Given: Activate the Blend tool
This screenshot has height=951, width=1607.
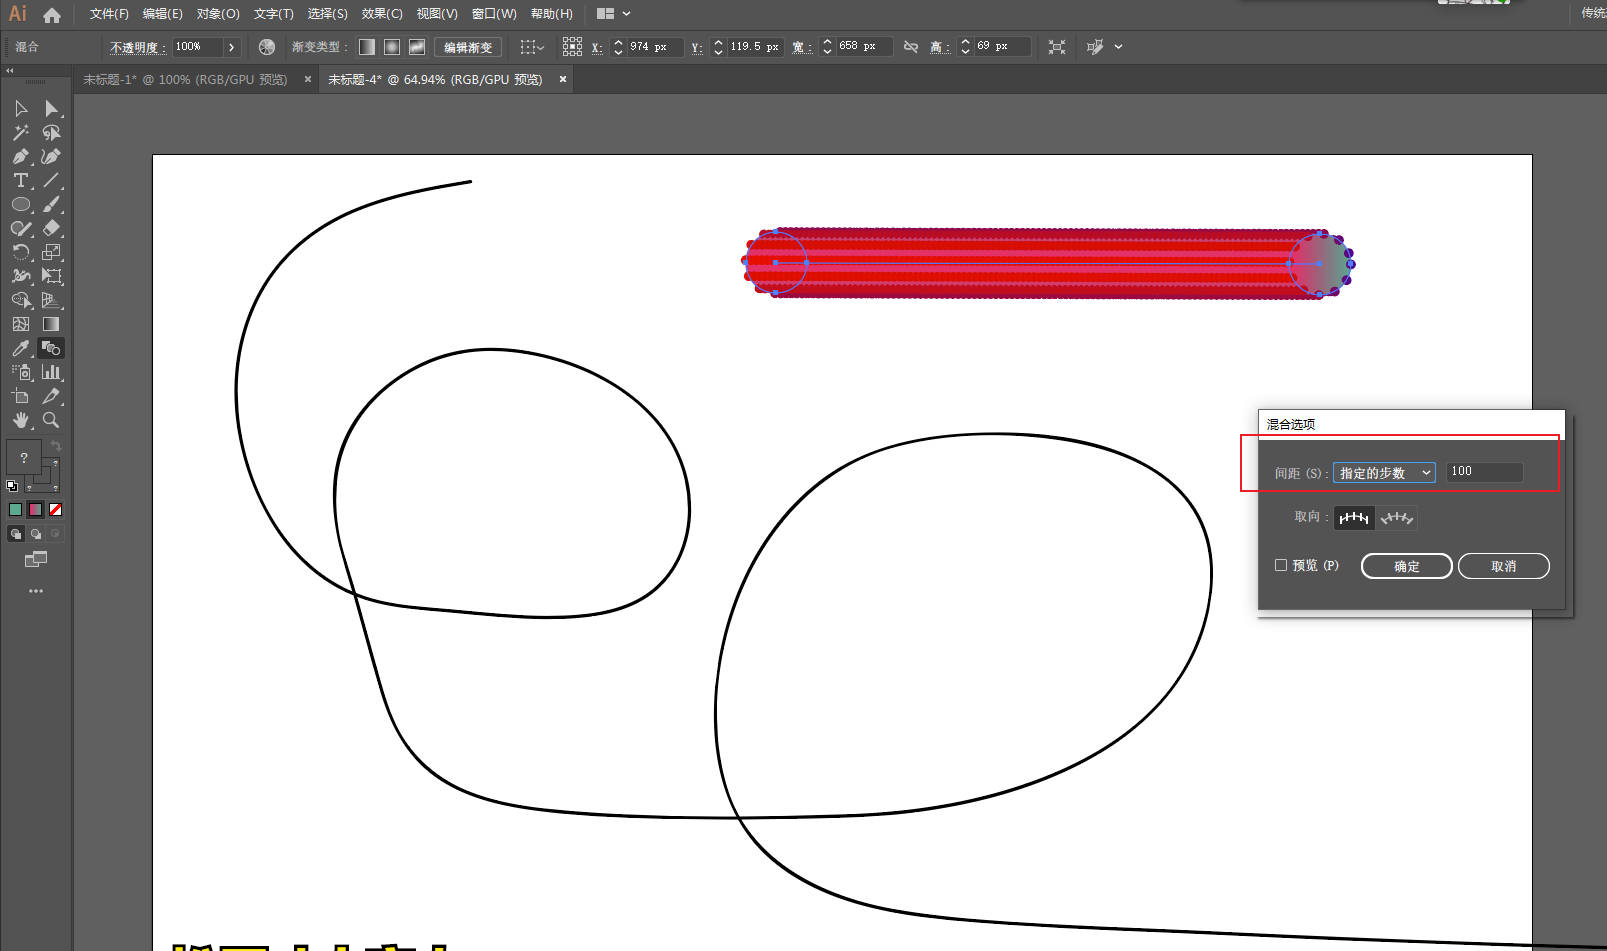Looking at the screenshot, I should (x=51, y=349).
